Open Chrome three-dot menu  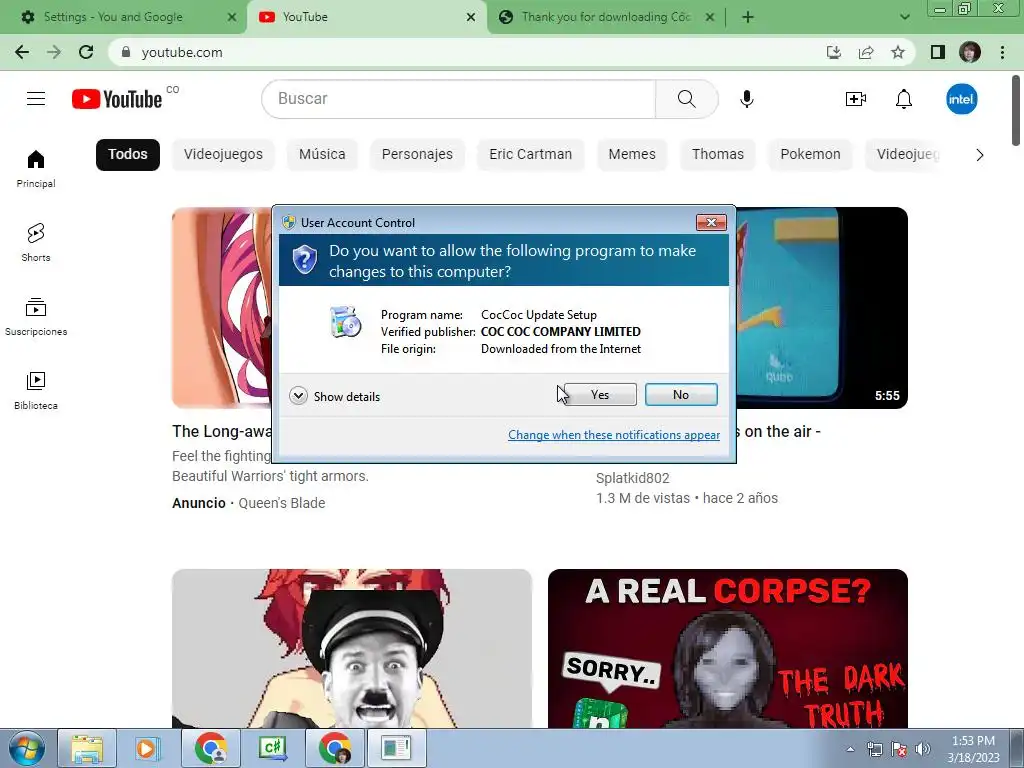click(1002, 52)
